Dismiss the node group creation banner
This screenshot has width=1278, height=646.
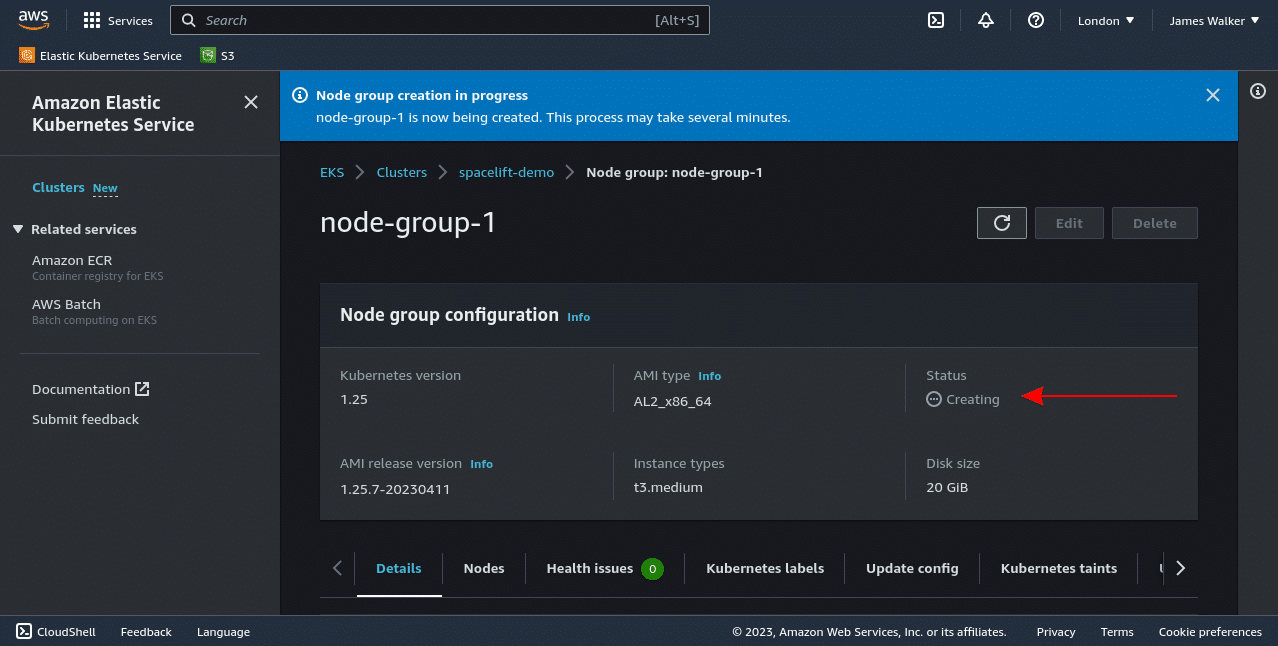tap(1213, 95)
